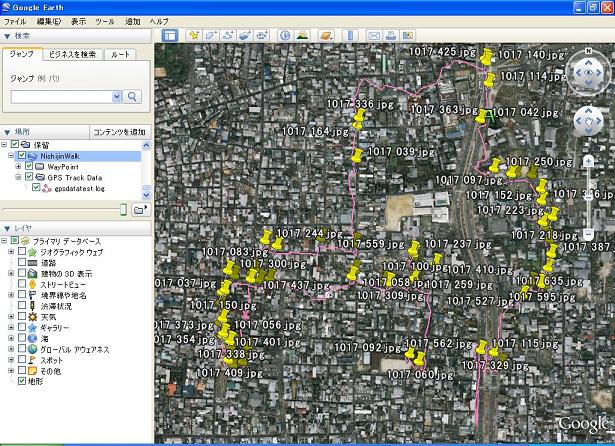The image size is (615, 446).
Task: Click the north N marker on the compass ring
Action: click(588, 51)
